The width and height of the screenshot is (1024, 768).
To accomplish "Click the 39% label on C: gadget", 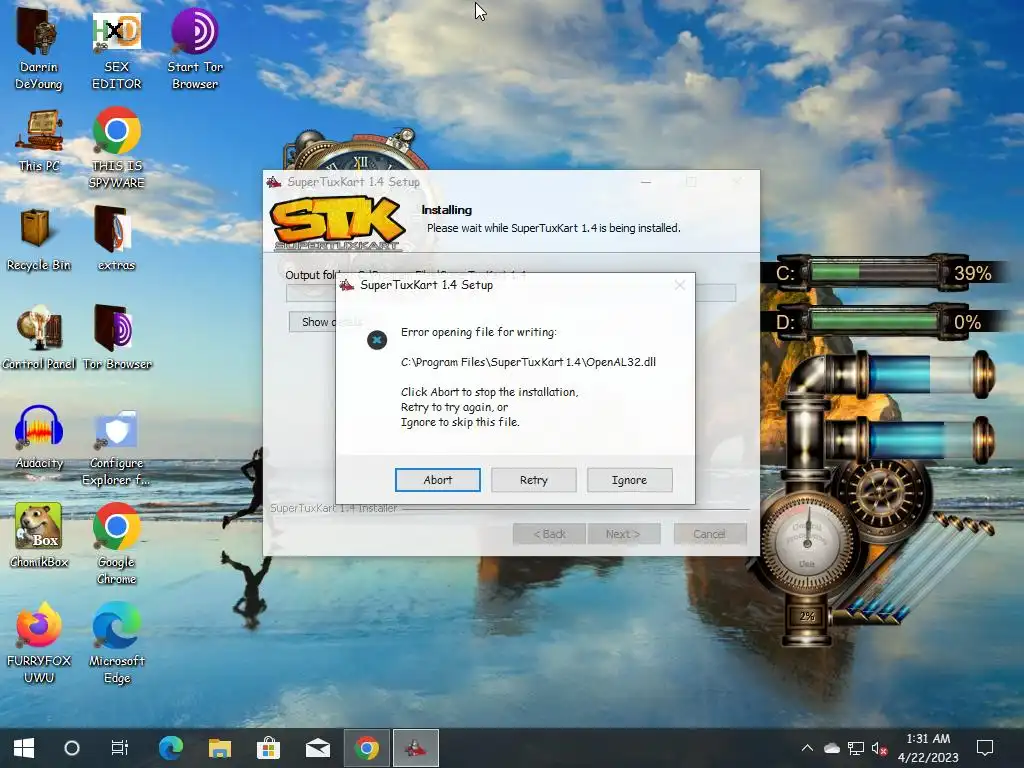I will tap(972, 273).
